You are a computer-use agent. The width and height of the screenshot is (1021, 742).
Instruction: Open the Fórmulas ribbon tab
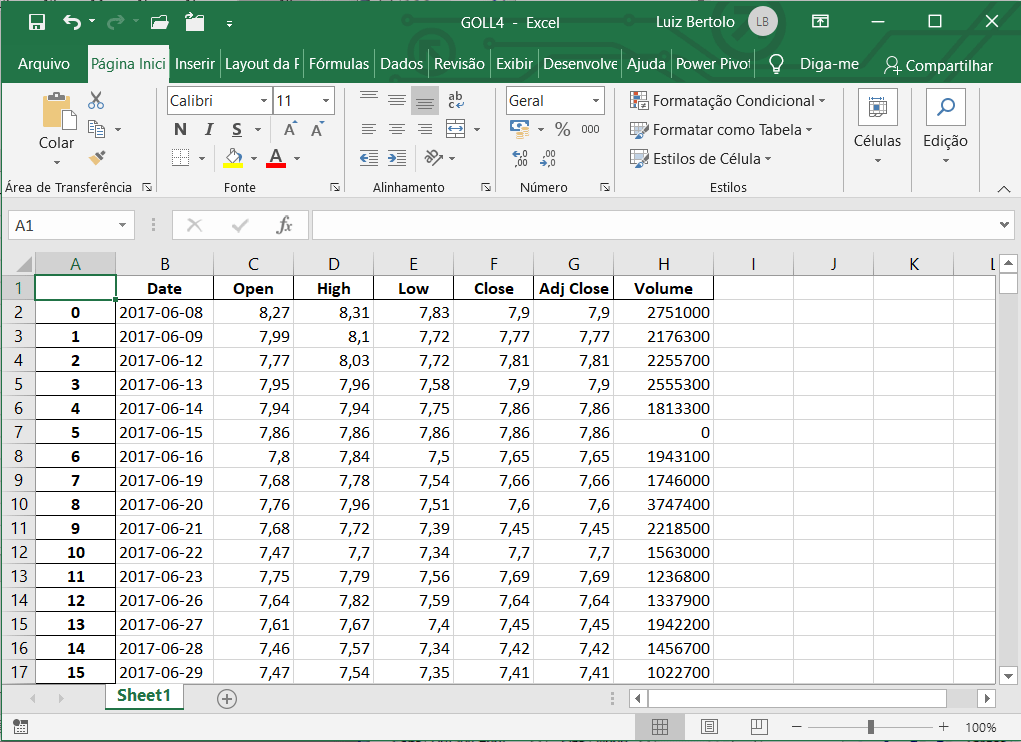click(338, 64)
